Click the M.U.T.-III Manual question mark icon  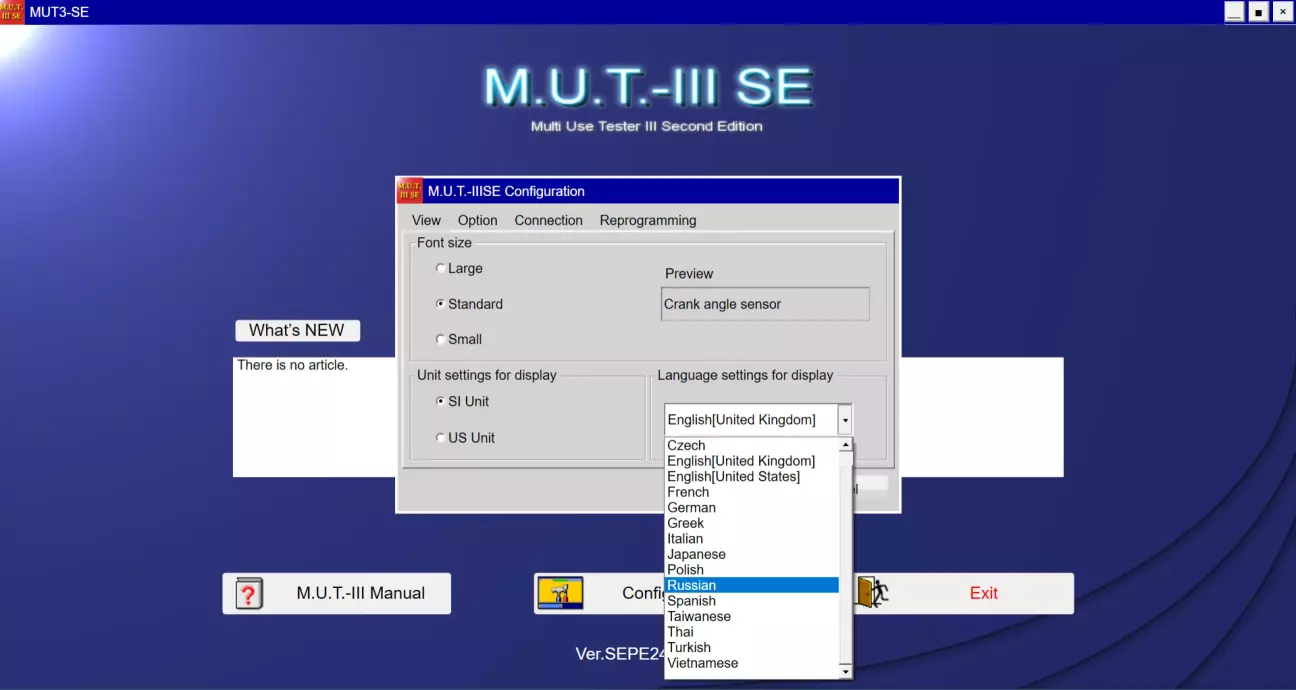pyautogui.click(x=249, y=594)
